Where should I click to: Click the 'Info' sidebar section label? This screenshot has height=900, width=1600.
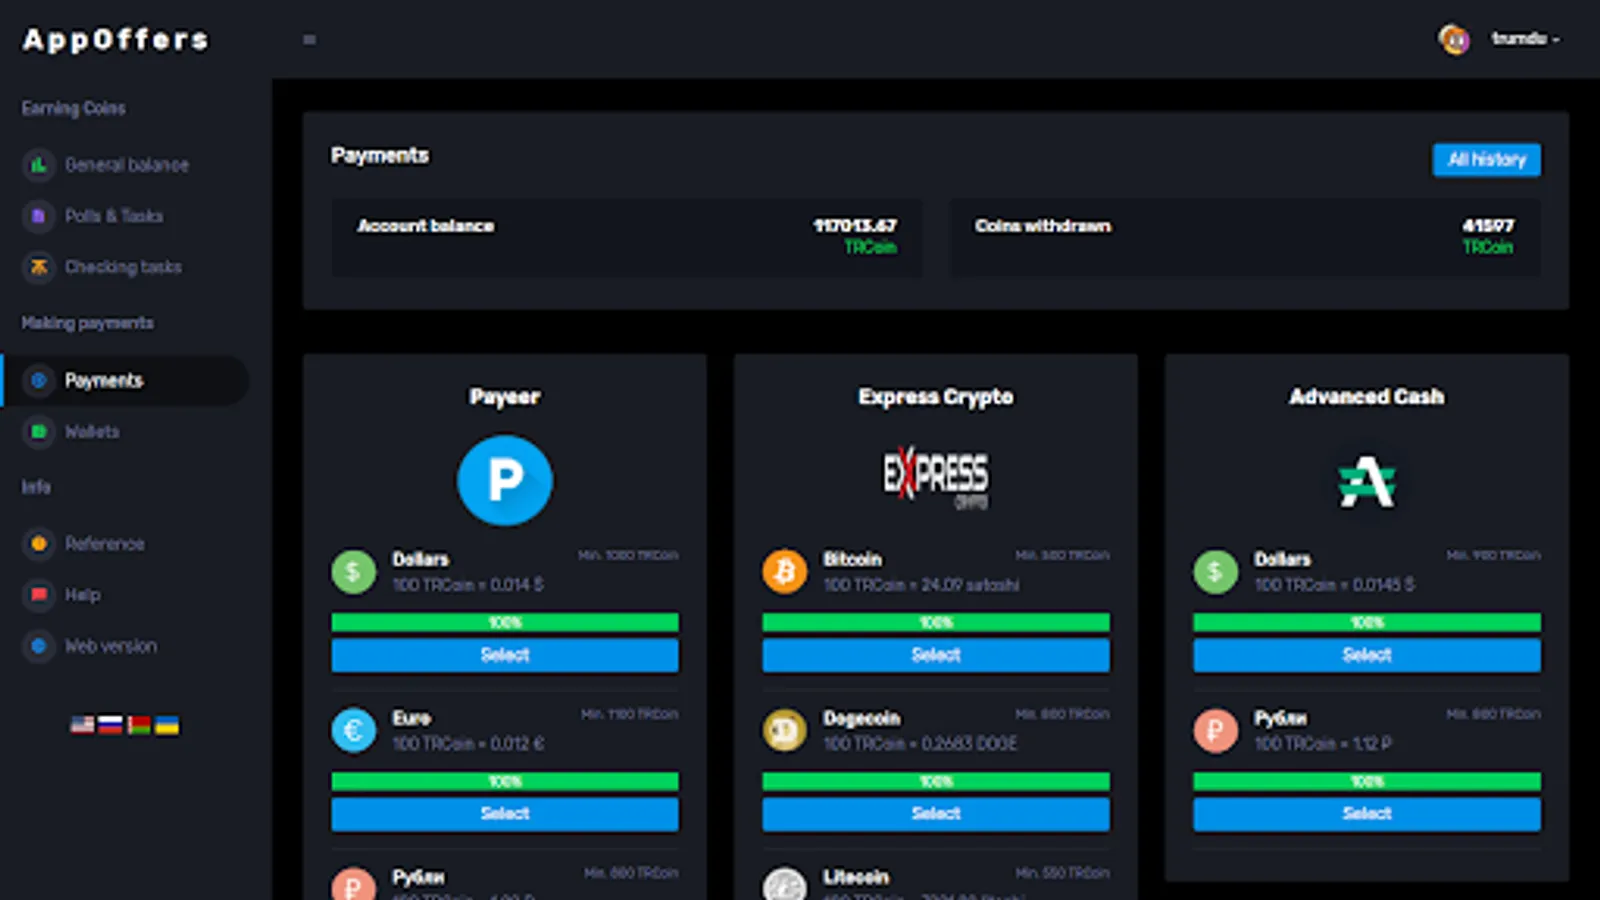coord(36,487)
